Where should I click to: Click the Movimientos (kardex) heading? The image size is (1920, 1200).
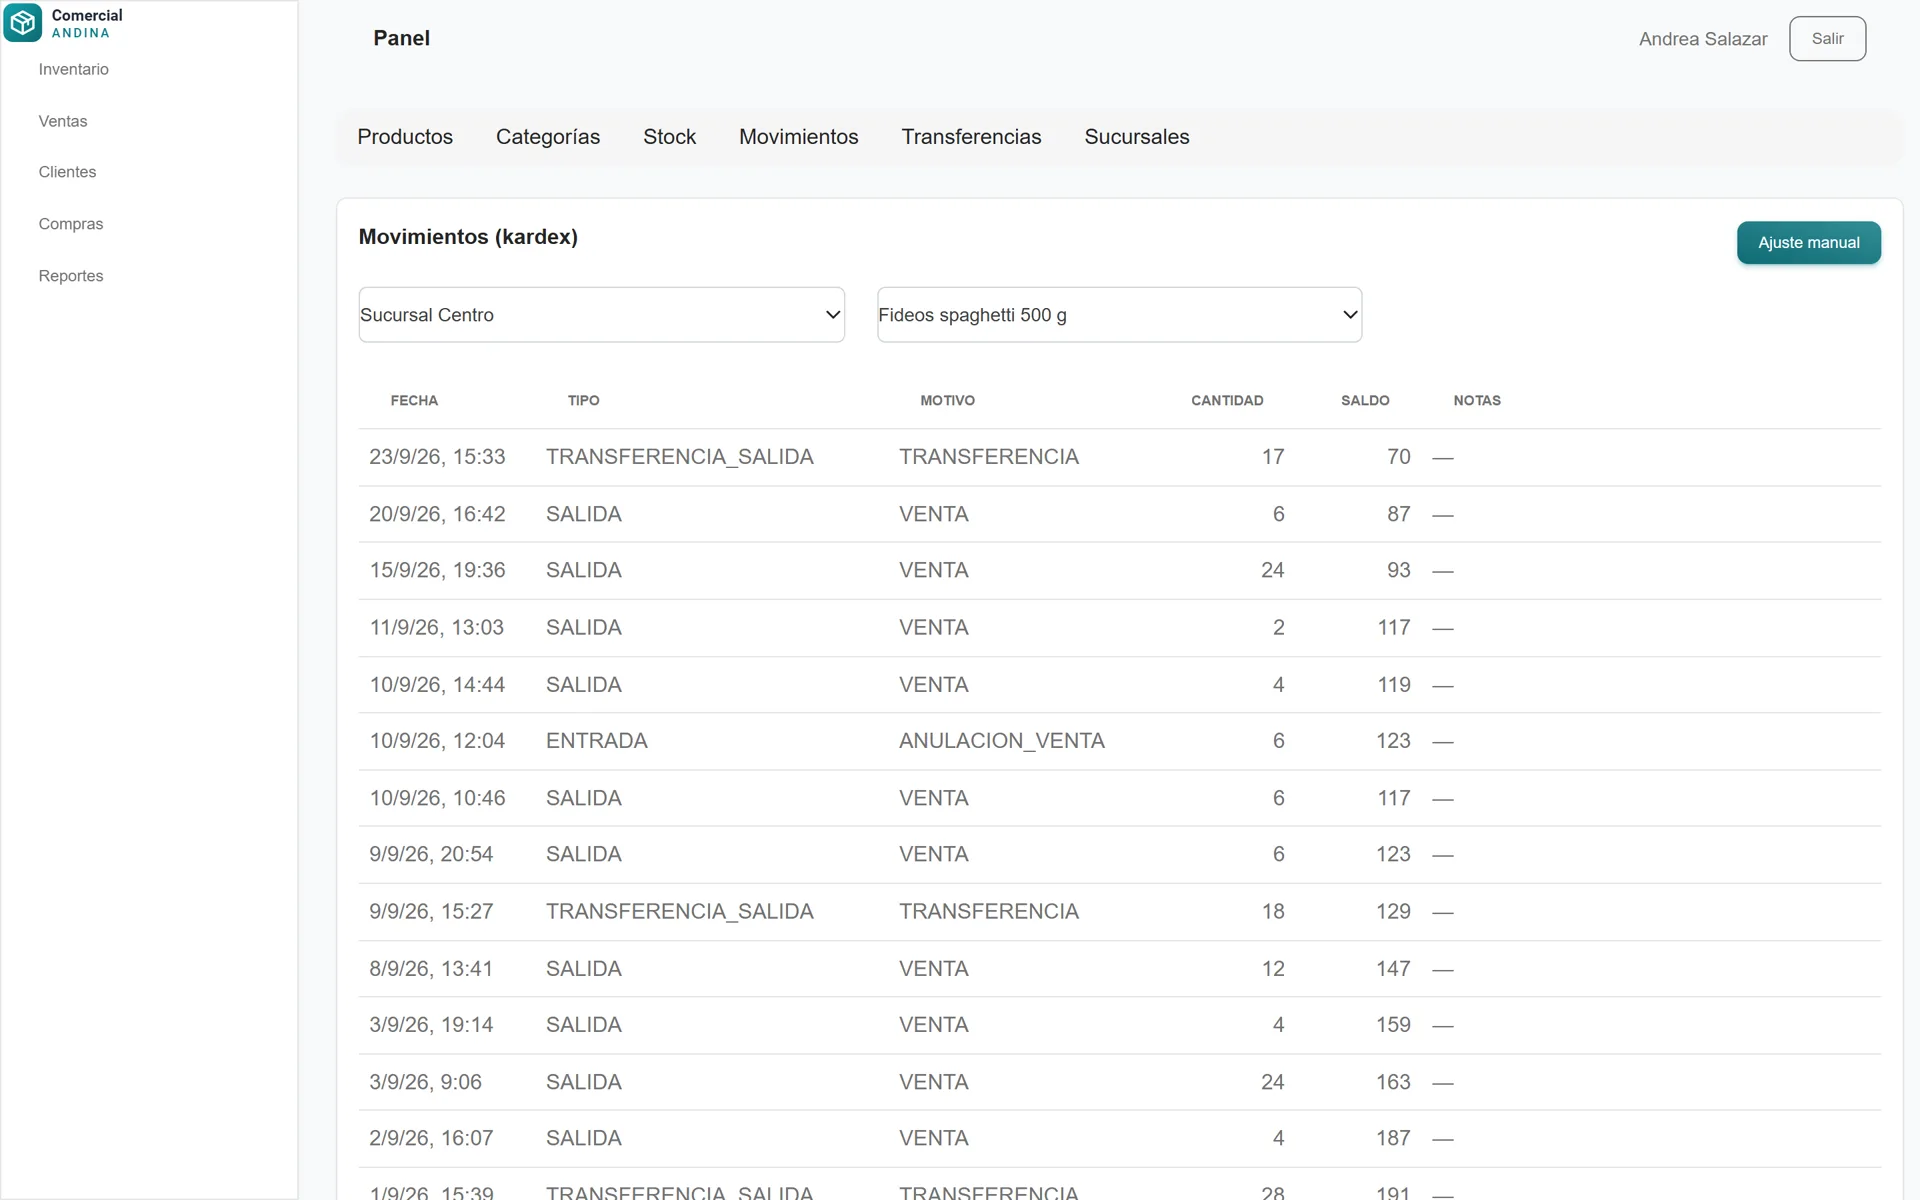(468, 237)
